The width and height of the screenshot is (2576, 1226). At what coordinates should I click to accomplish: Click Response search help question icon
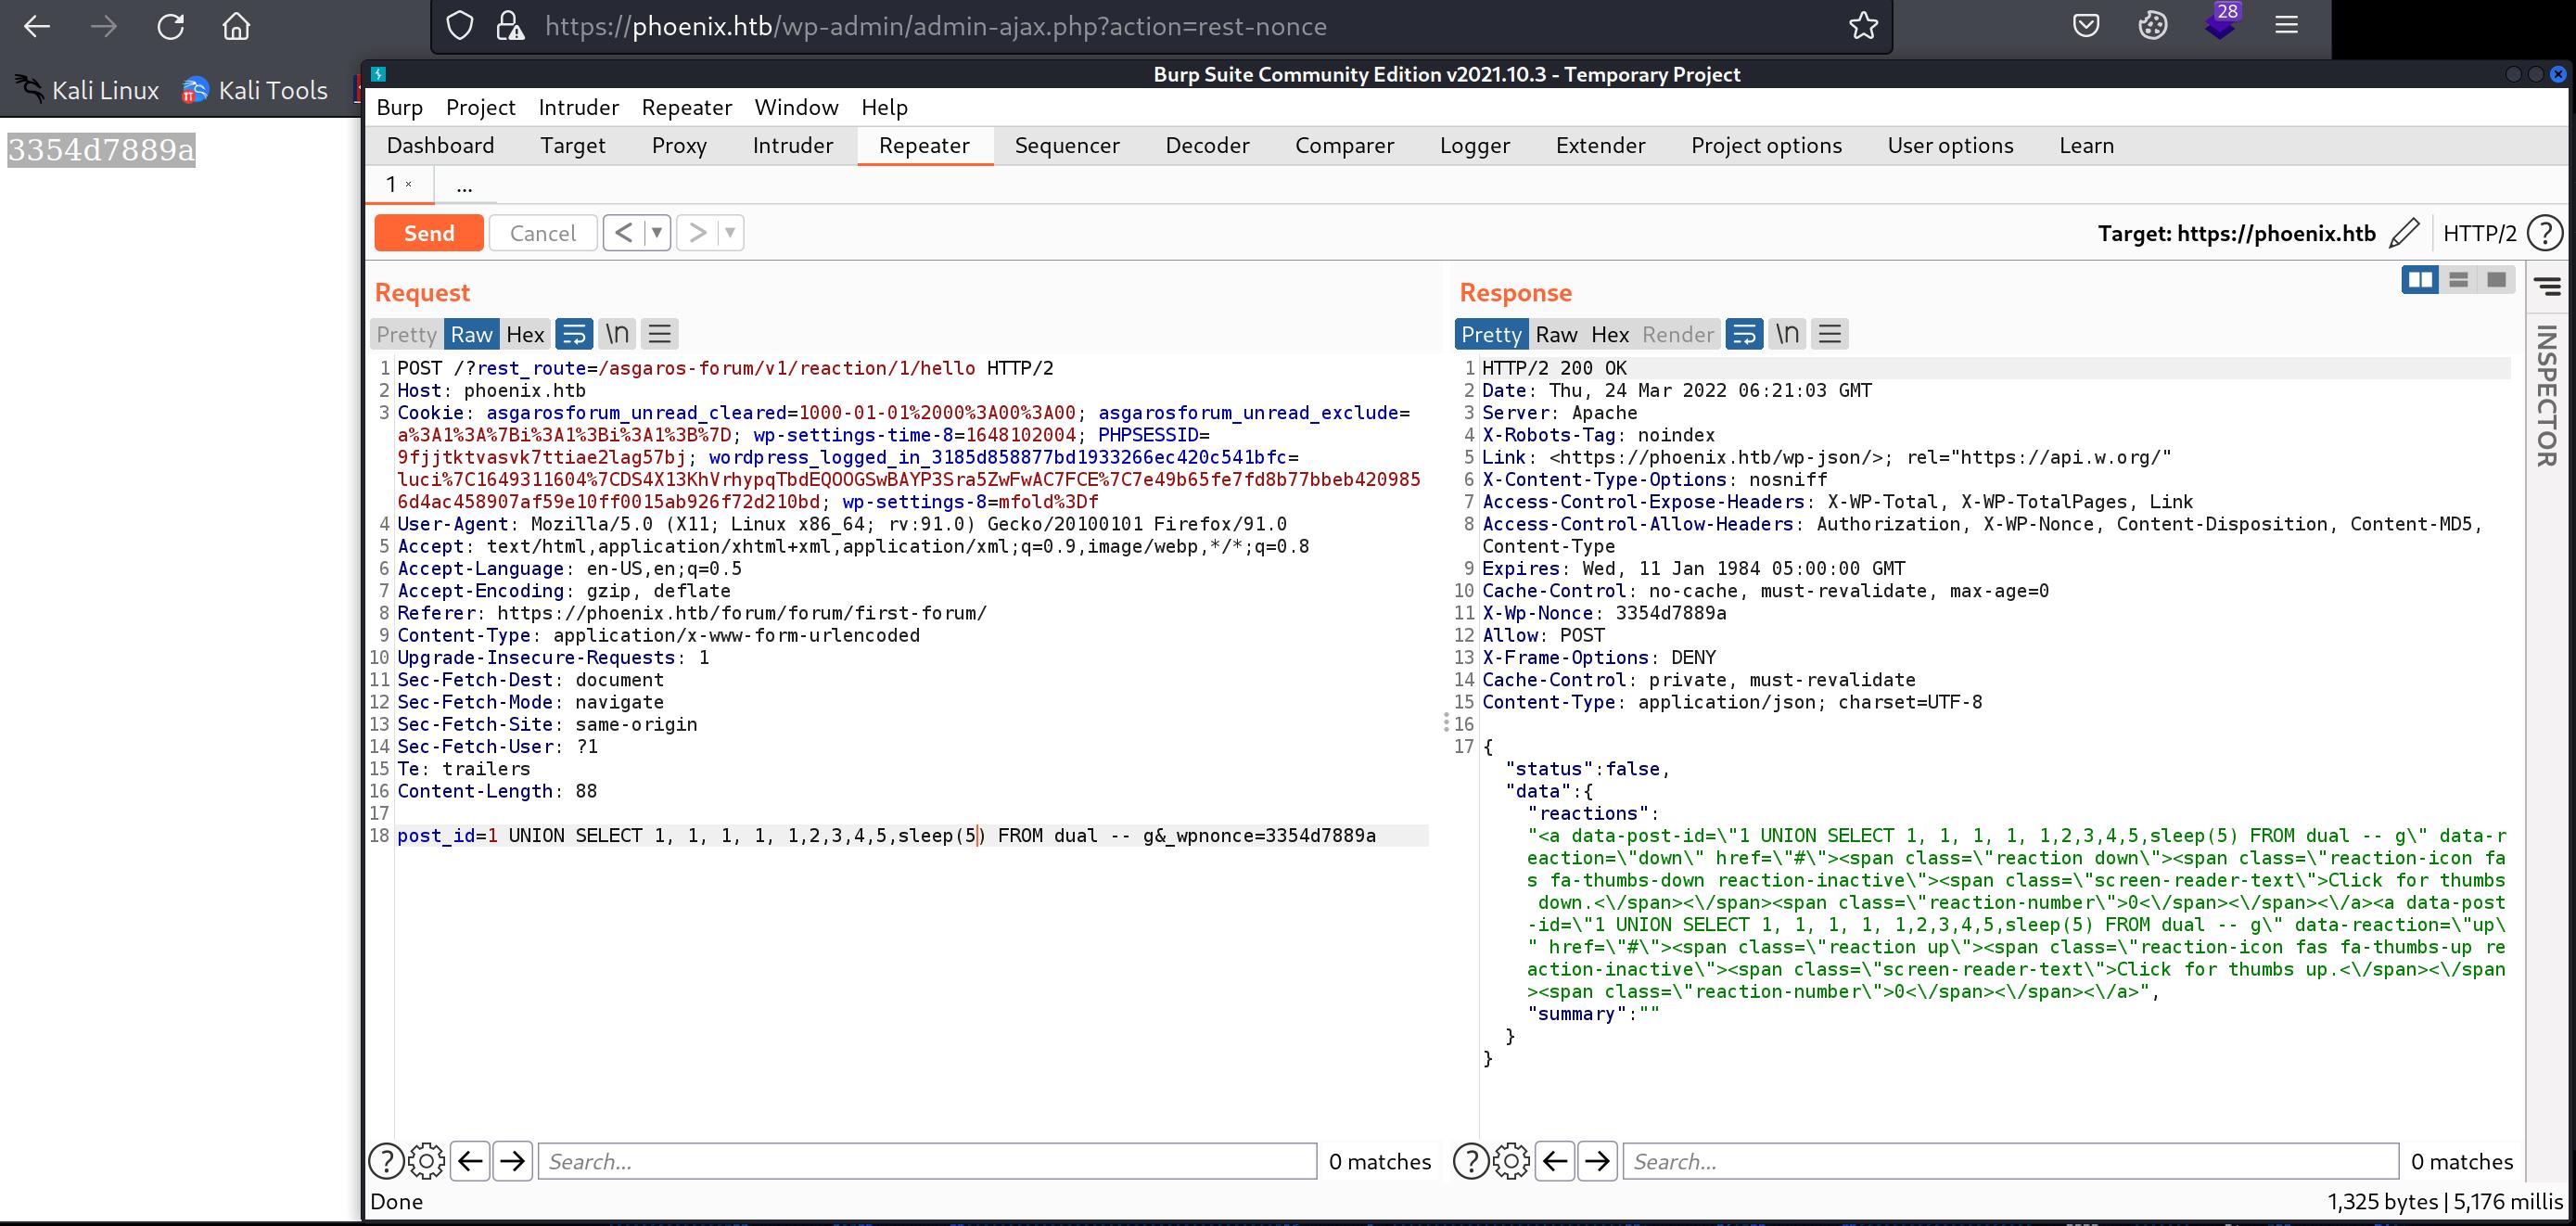pyautogui.click(x=1470, y=1161)
